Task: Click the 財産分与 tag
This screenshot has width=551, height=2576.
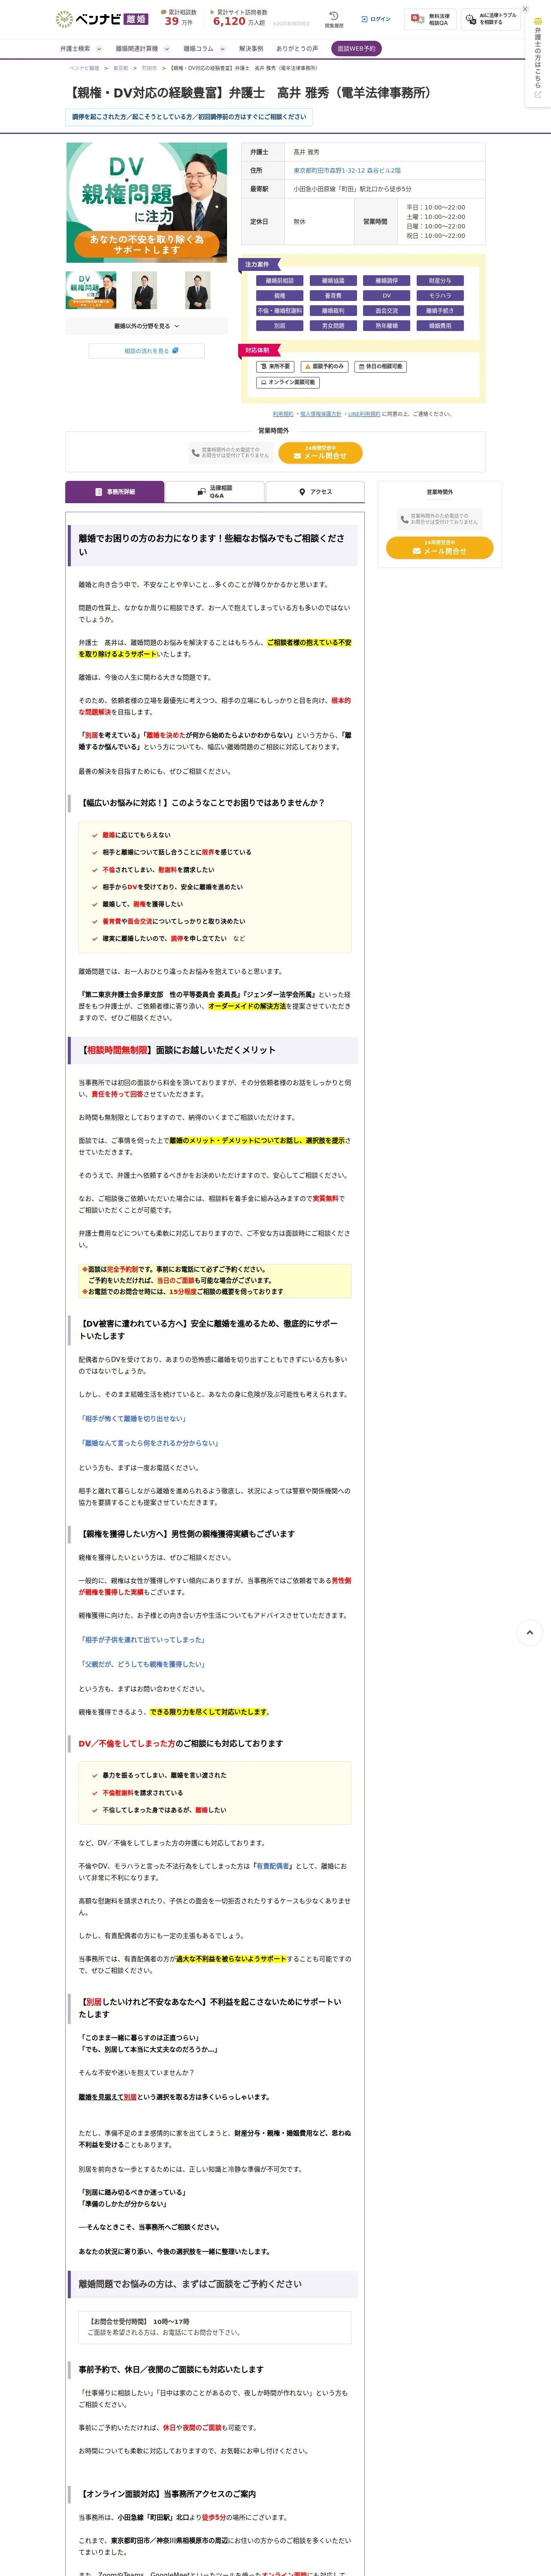Action: click(440, 281)
